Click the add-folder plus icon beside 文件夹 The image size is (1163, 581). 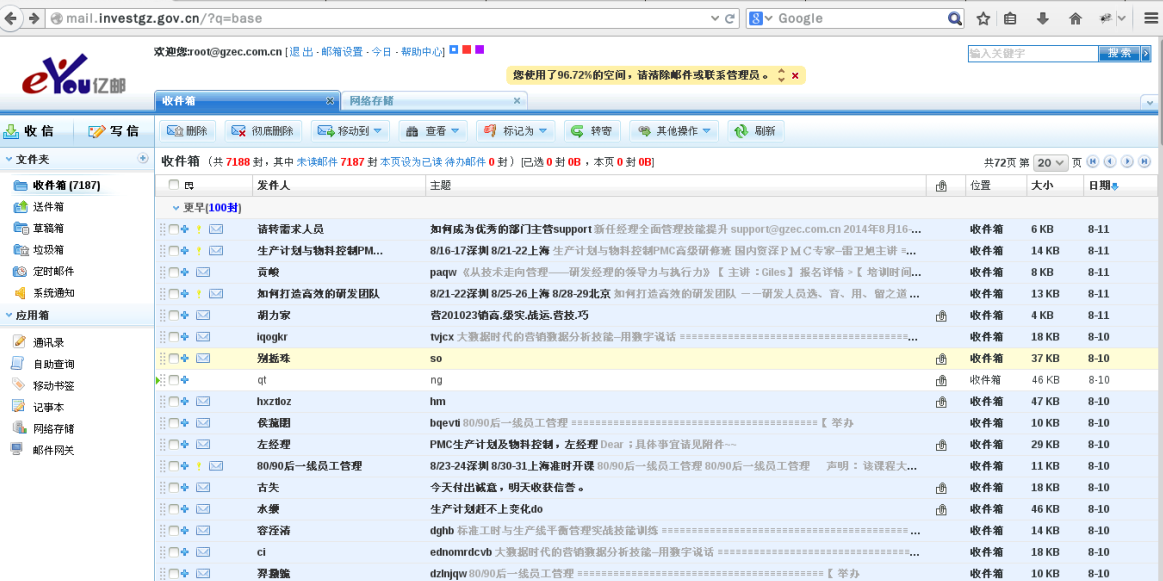[x=143, y=159]
